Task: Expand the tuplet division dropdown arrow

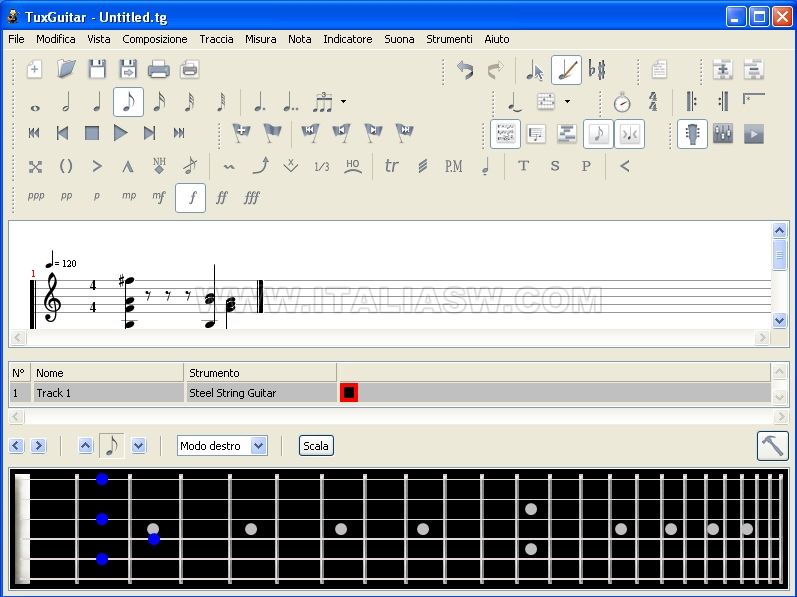Action: 343,102
